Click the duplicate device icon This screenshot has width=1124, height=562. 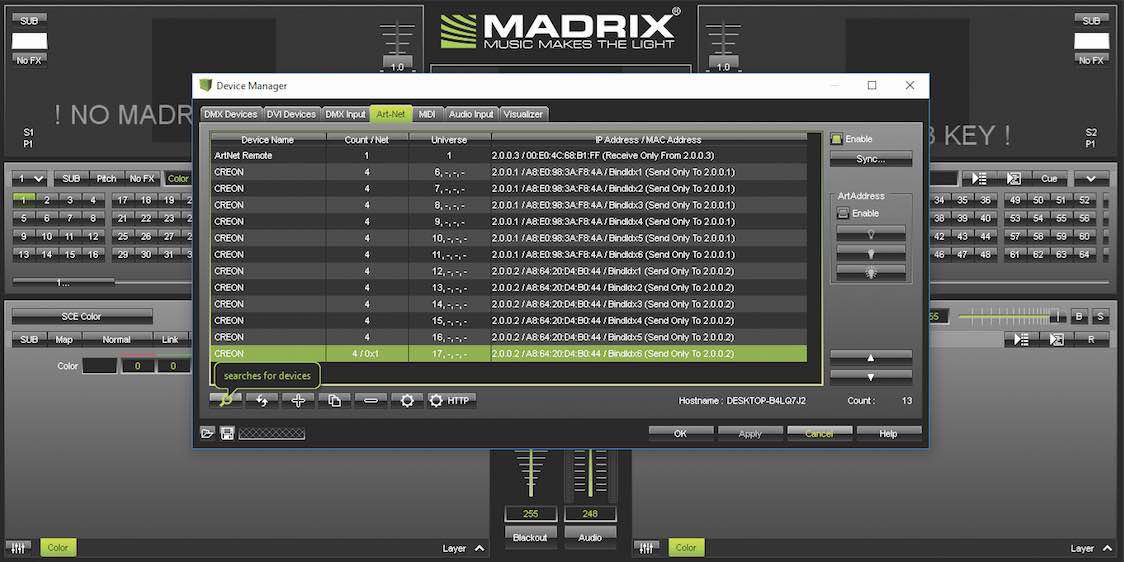click(x=335, y=401)
